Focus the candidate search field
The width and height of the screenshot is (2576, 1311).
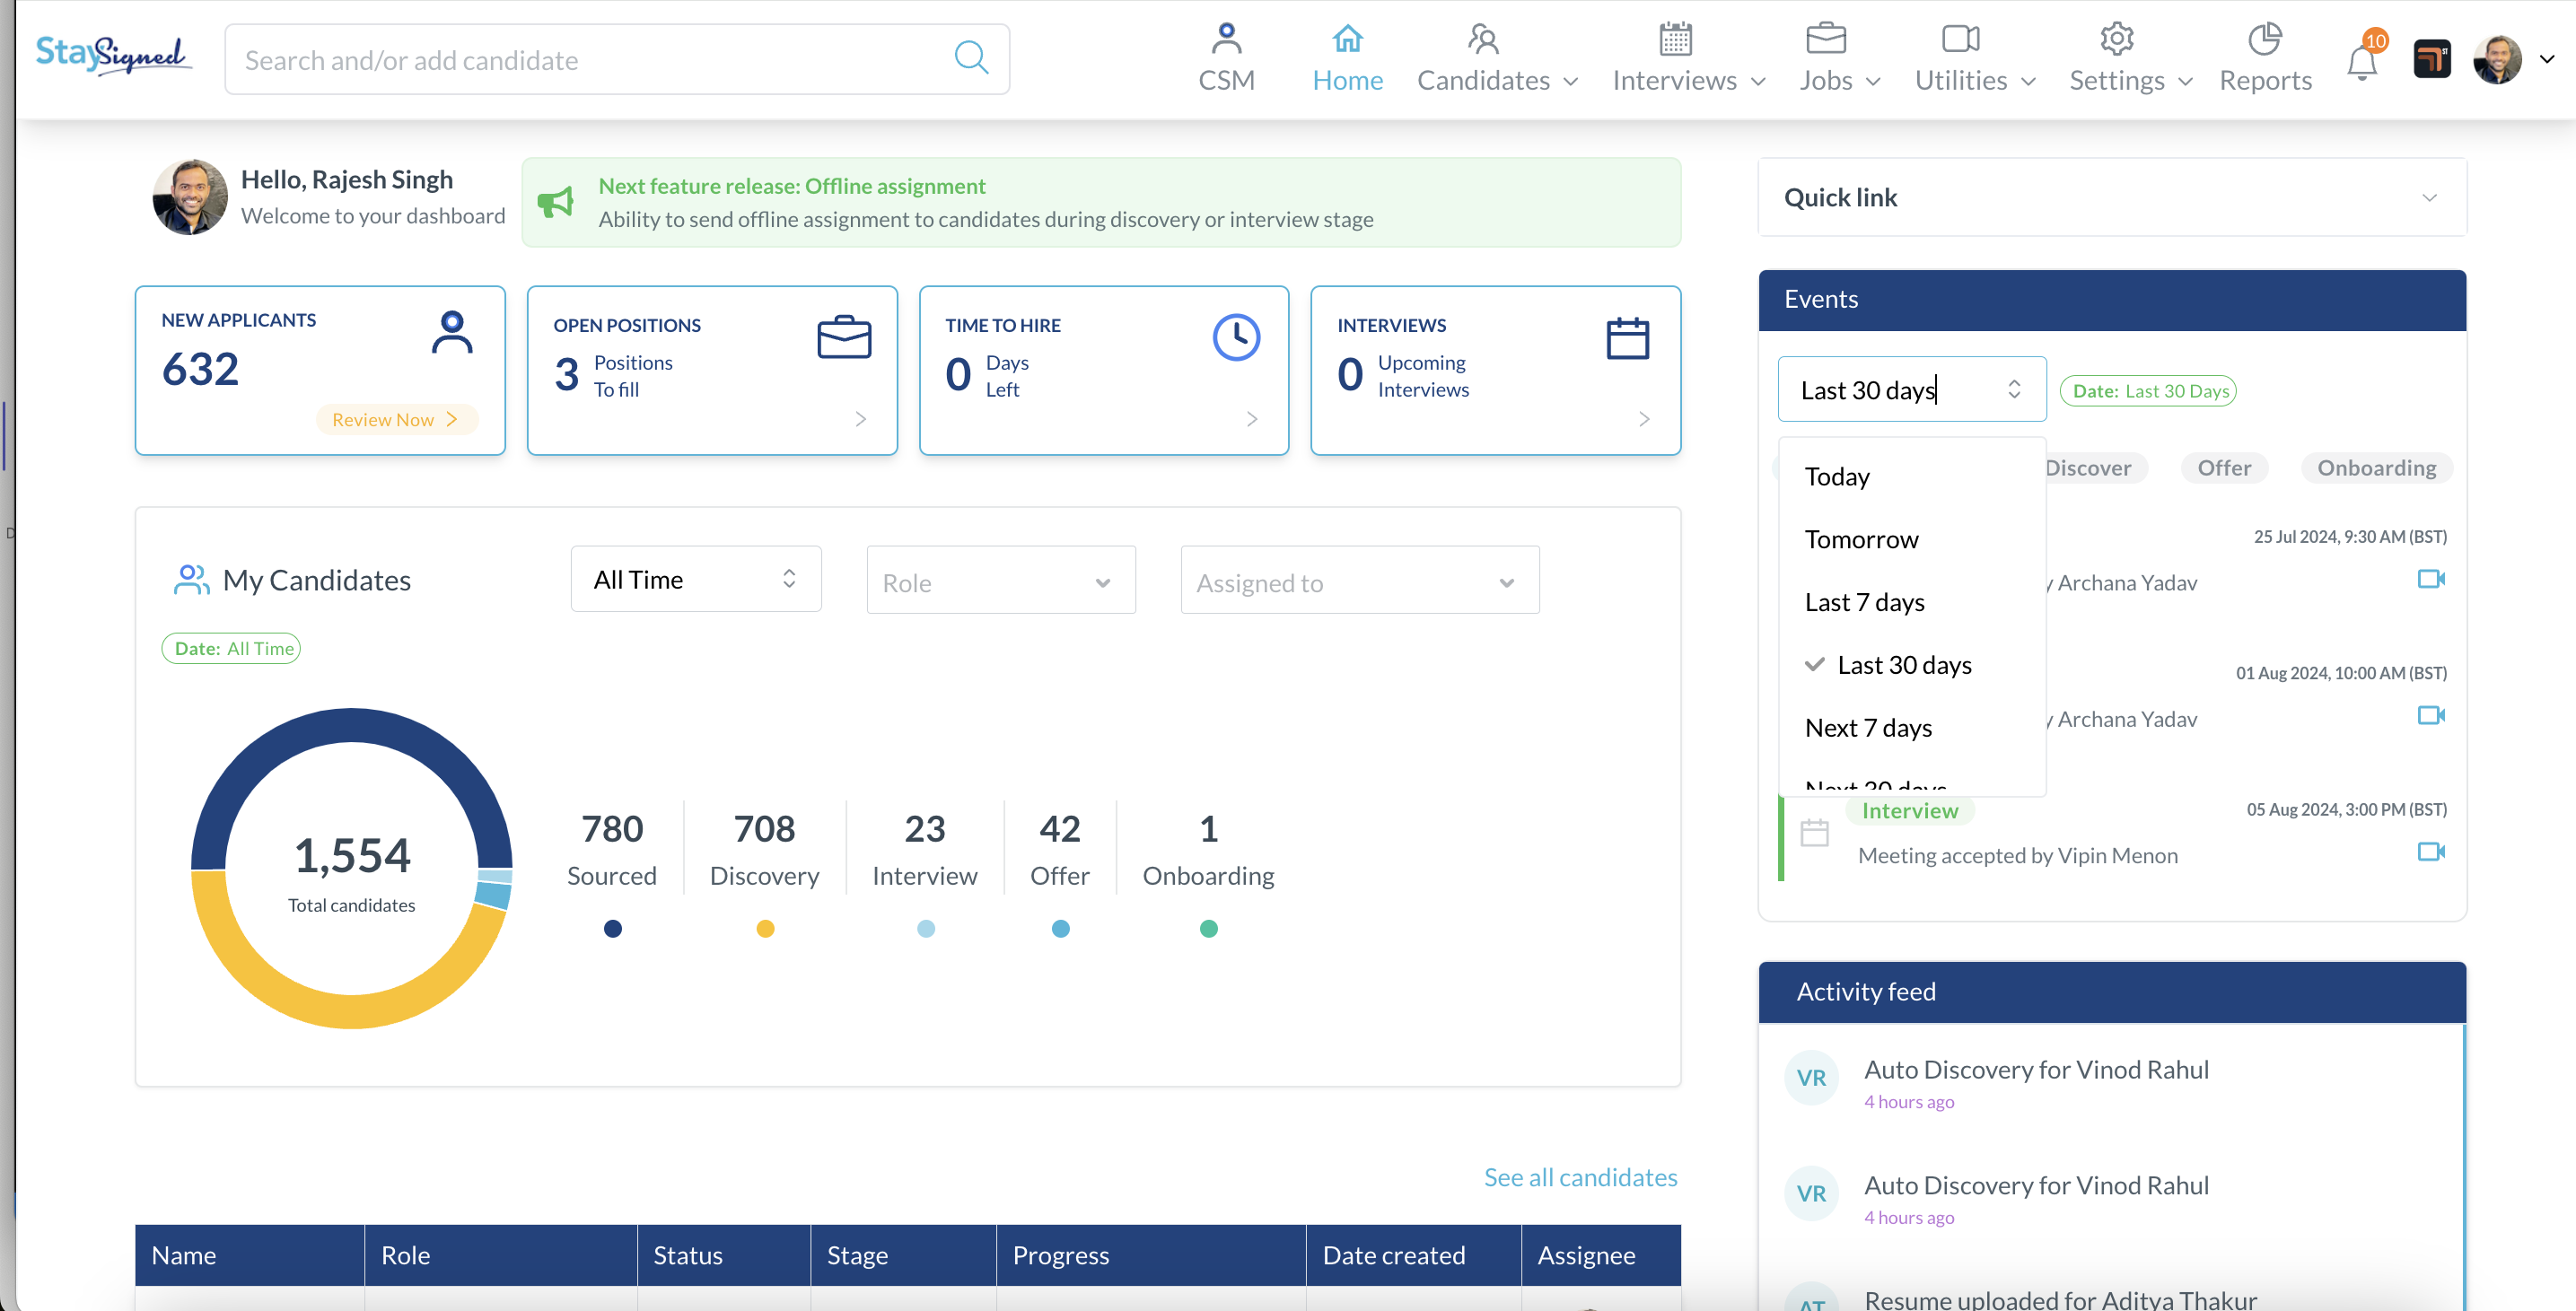point(590,60)
